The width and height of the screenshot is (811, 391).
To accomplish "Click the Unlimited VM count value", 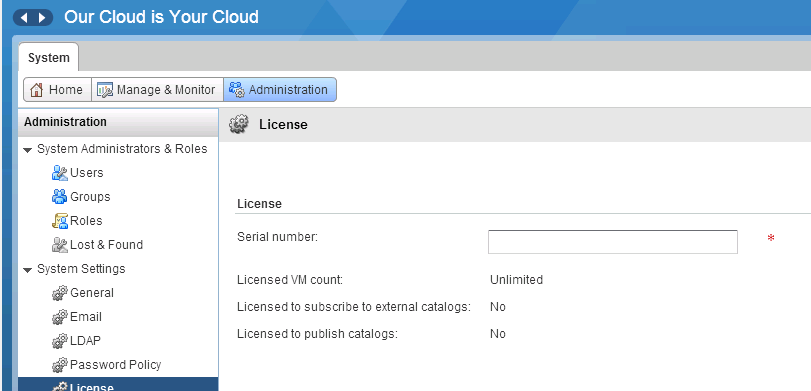I will [516, 280].
